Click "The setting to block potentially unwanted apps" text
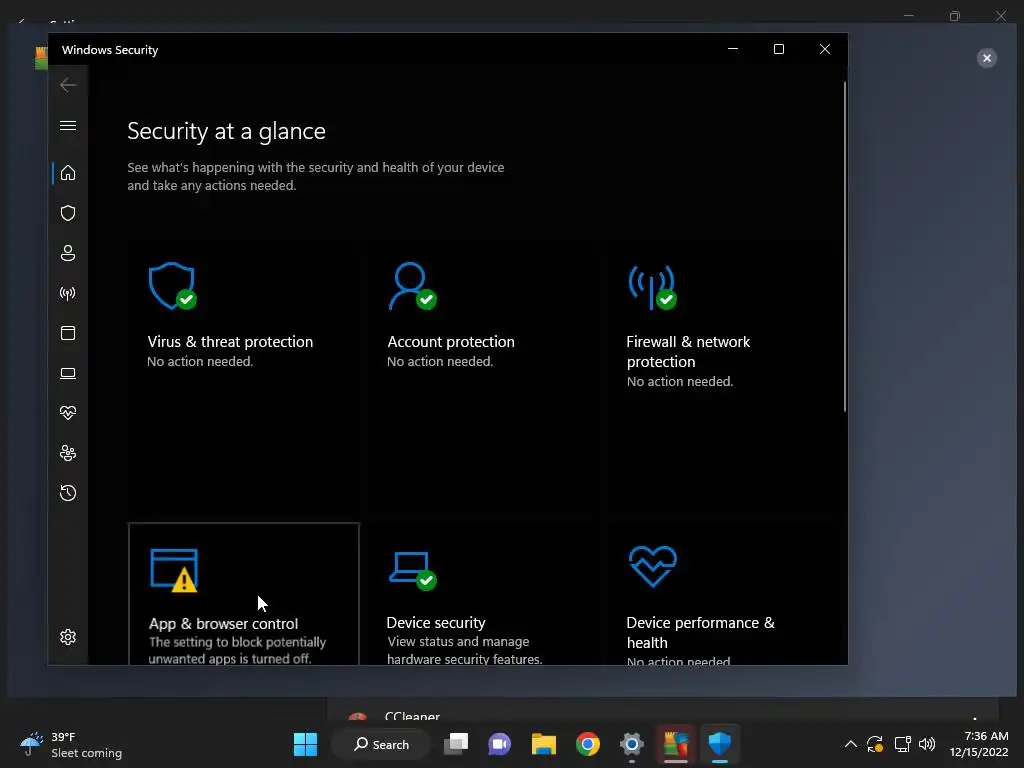The height and width of the screenshot is (768, 1024). pos(237,650)
